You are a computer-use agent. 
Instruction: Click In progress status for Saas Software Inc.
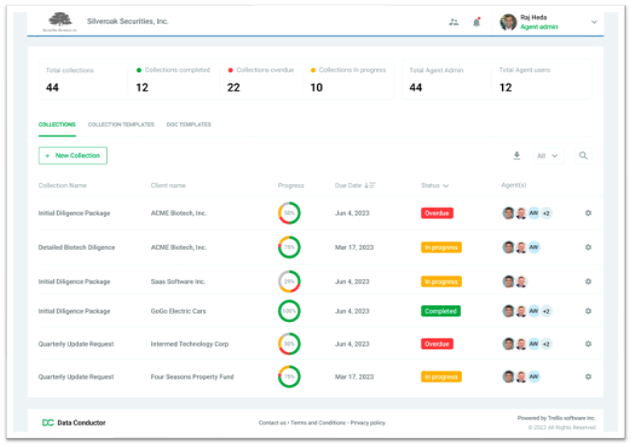[441, 282]
